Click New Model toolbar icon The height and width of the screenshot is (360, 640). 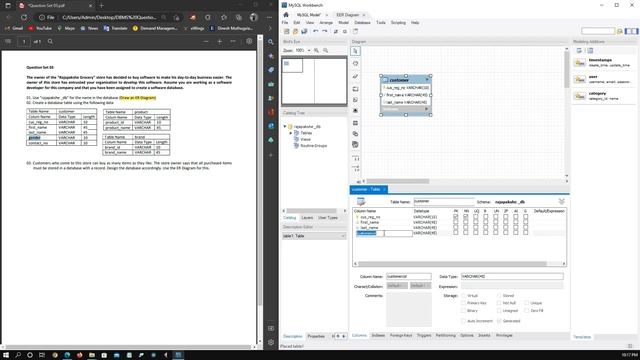(x=287, y=31)
